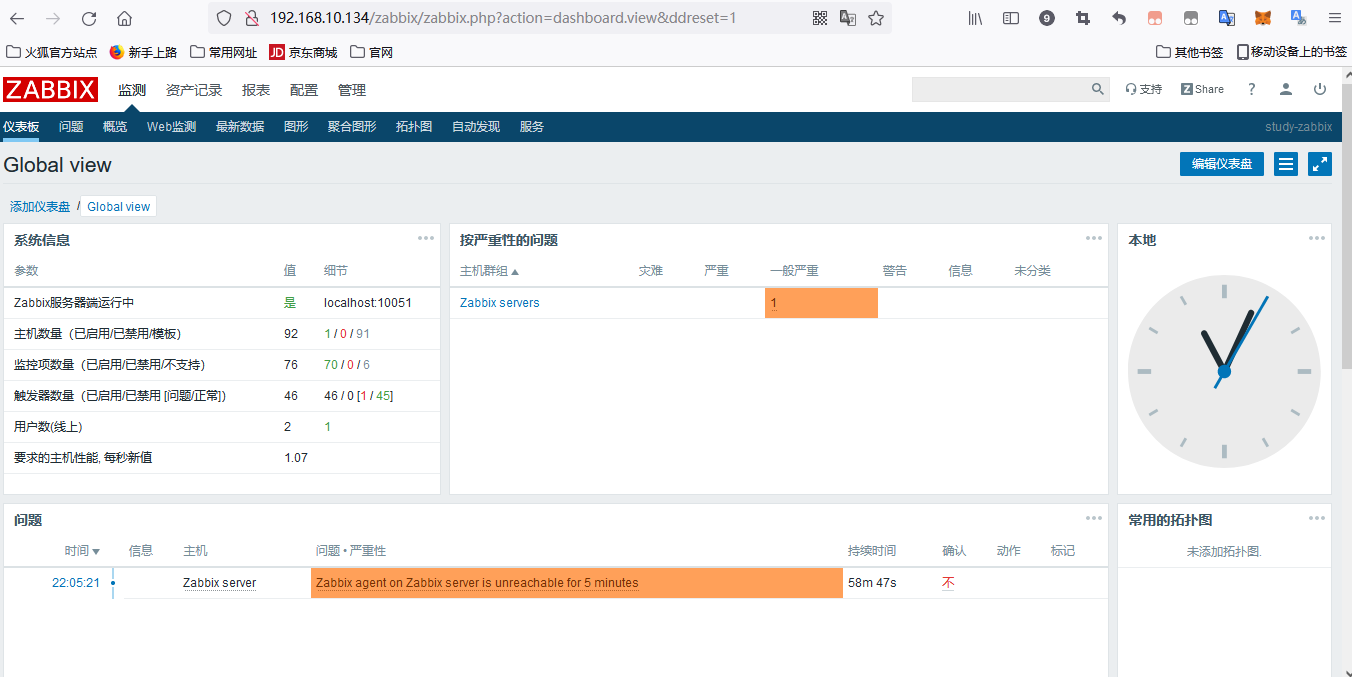1352x677 pixels.
Task: Show the browser sidebar
Action: (x=1011, y=18)
